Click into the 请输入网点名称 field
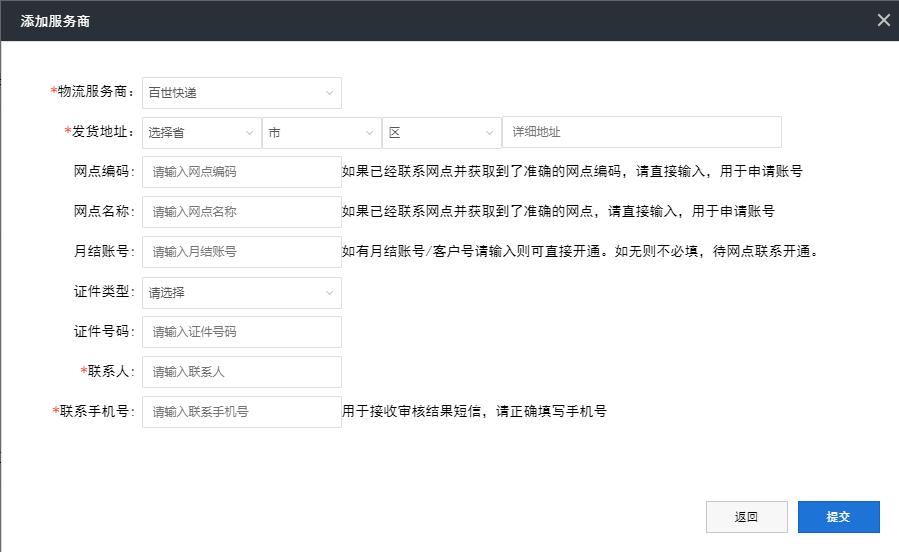The height and width of the screenshot is (552, 899). (241, 212)
